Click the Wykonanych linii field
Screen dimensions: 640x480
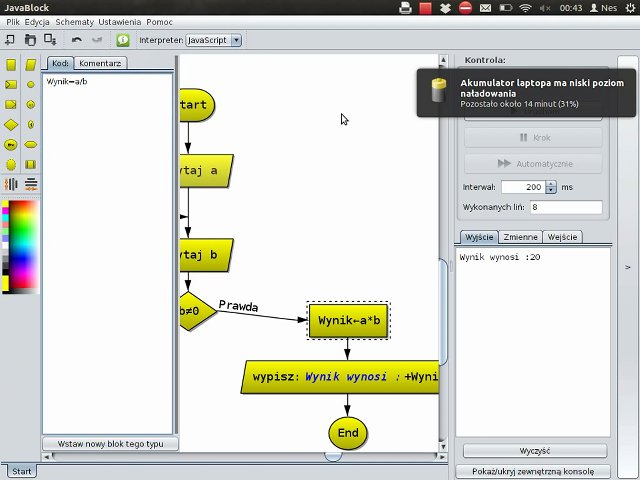[566, 207]
